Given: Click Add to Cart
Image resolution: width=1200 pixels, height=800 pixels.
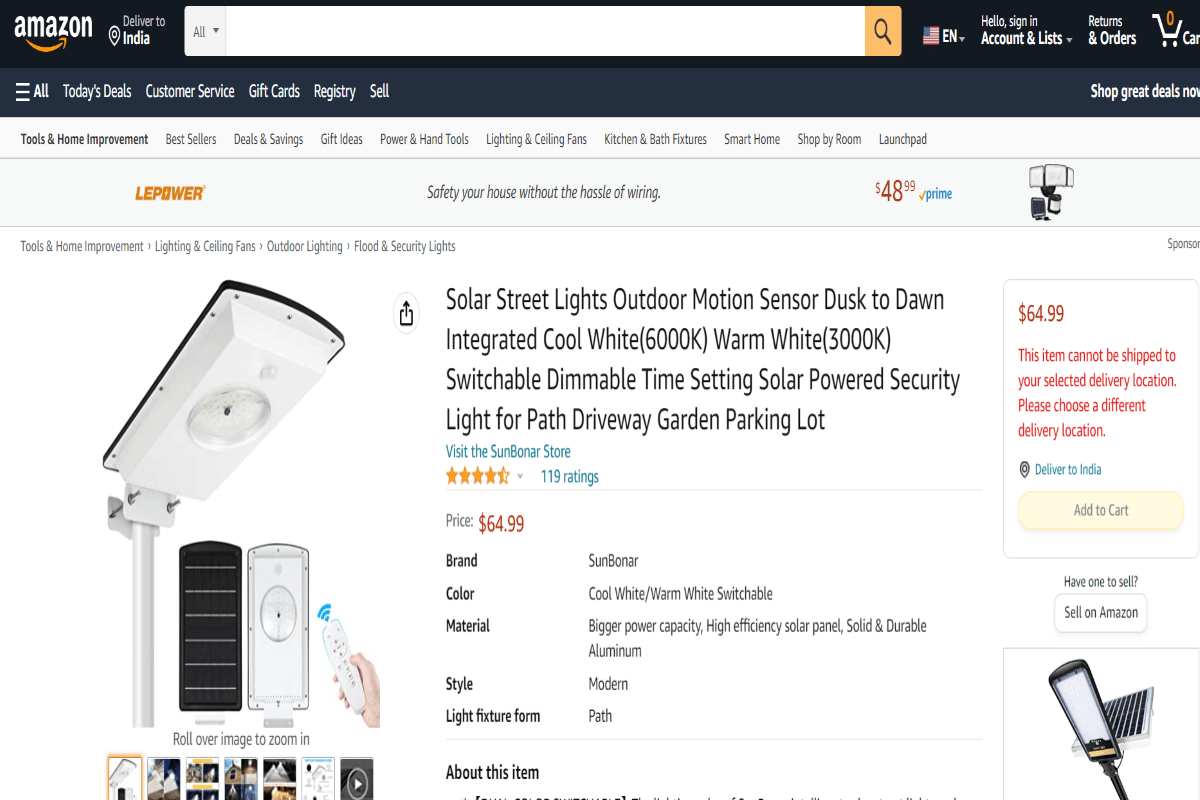Looking at the screenshot, I should tap(1100, 510).
